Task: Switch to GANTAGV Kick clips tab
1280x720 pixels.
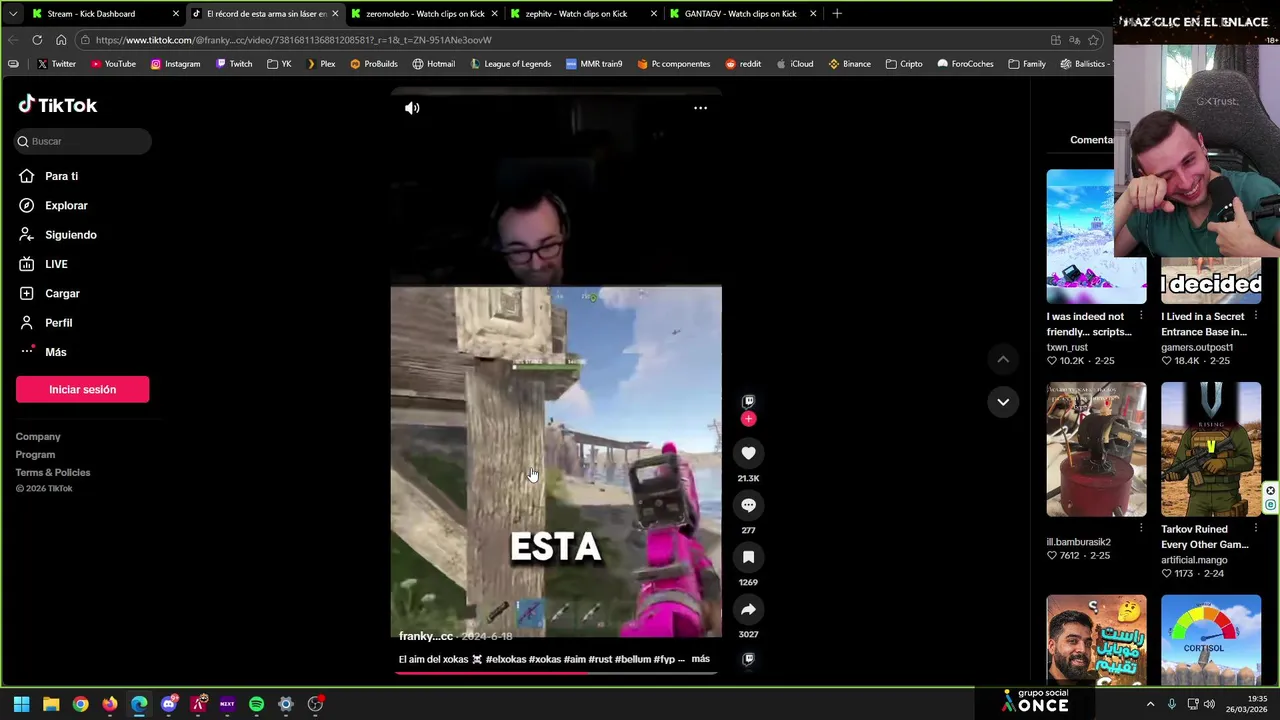Action: pos(744,14)
